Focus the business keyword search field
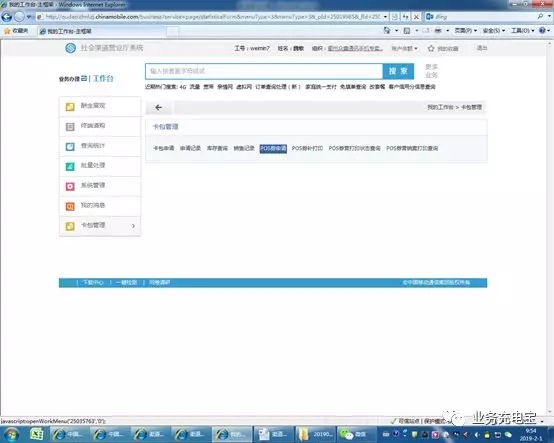Viewport: 554px width, 443px height. 264,71
